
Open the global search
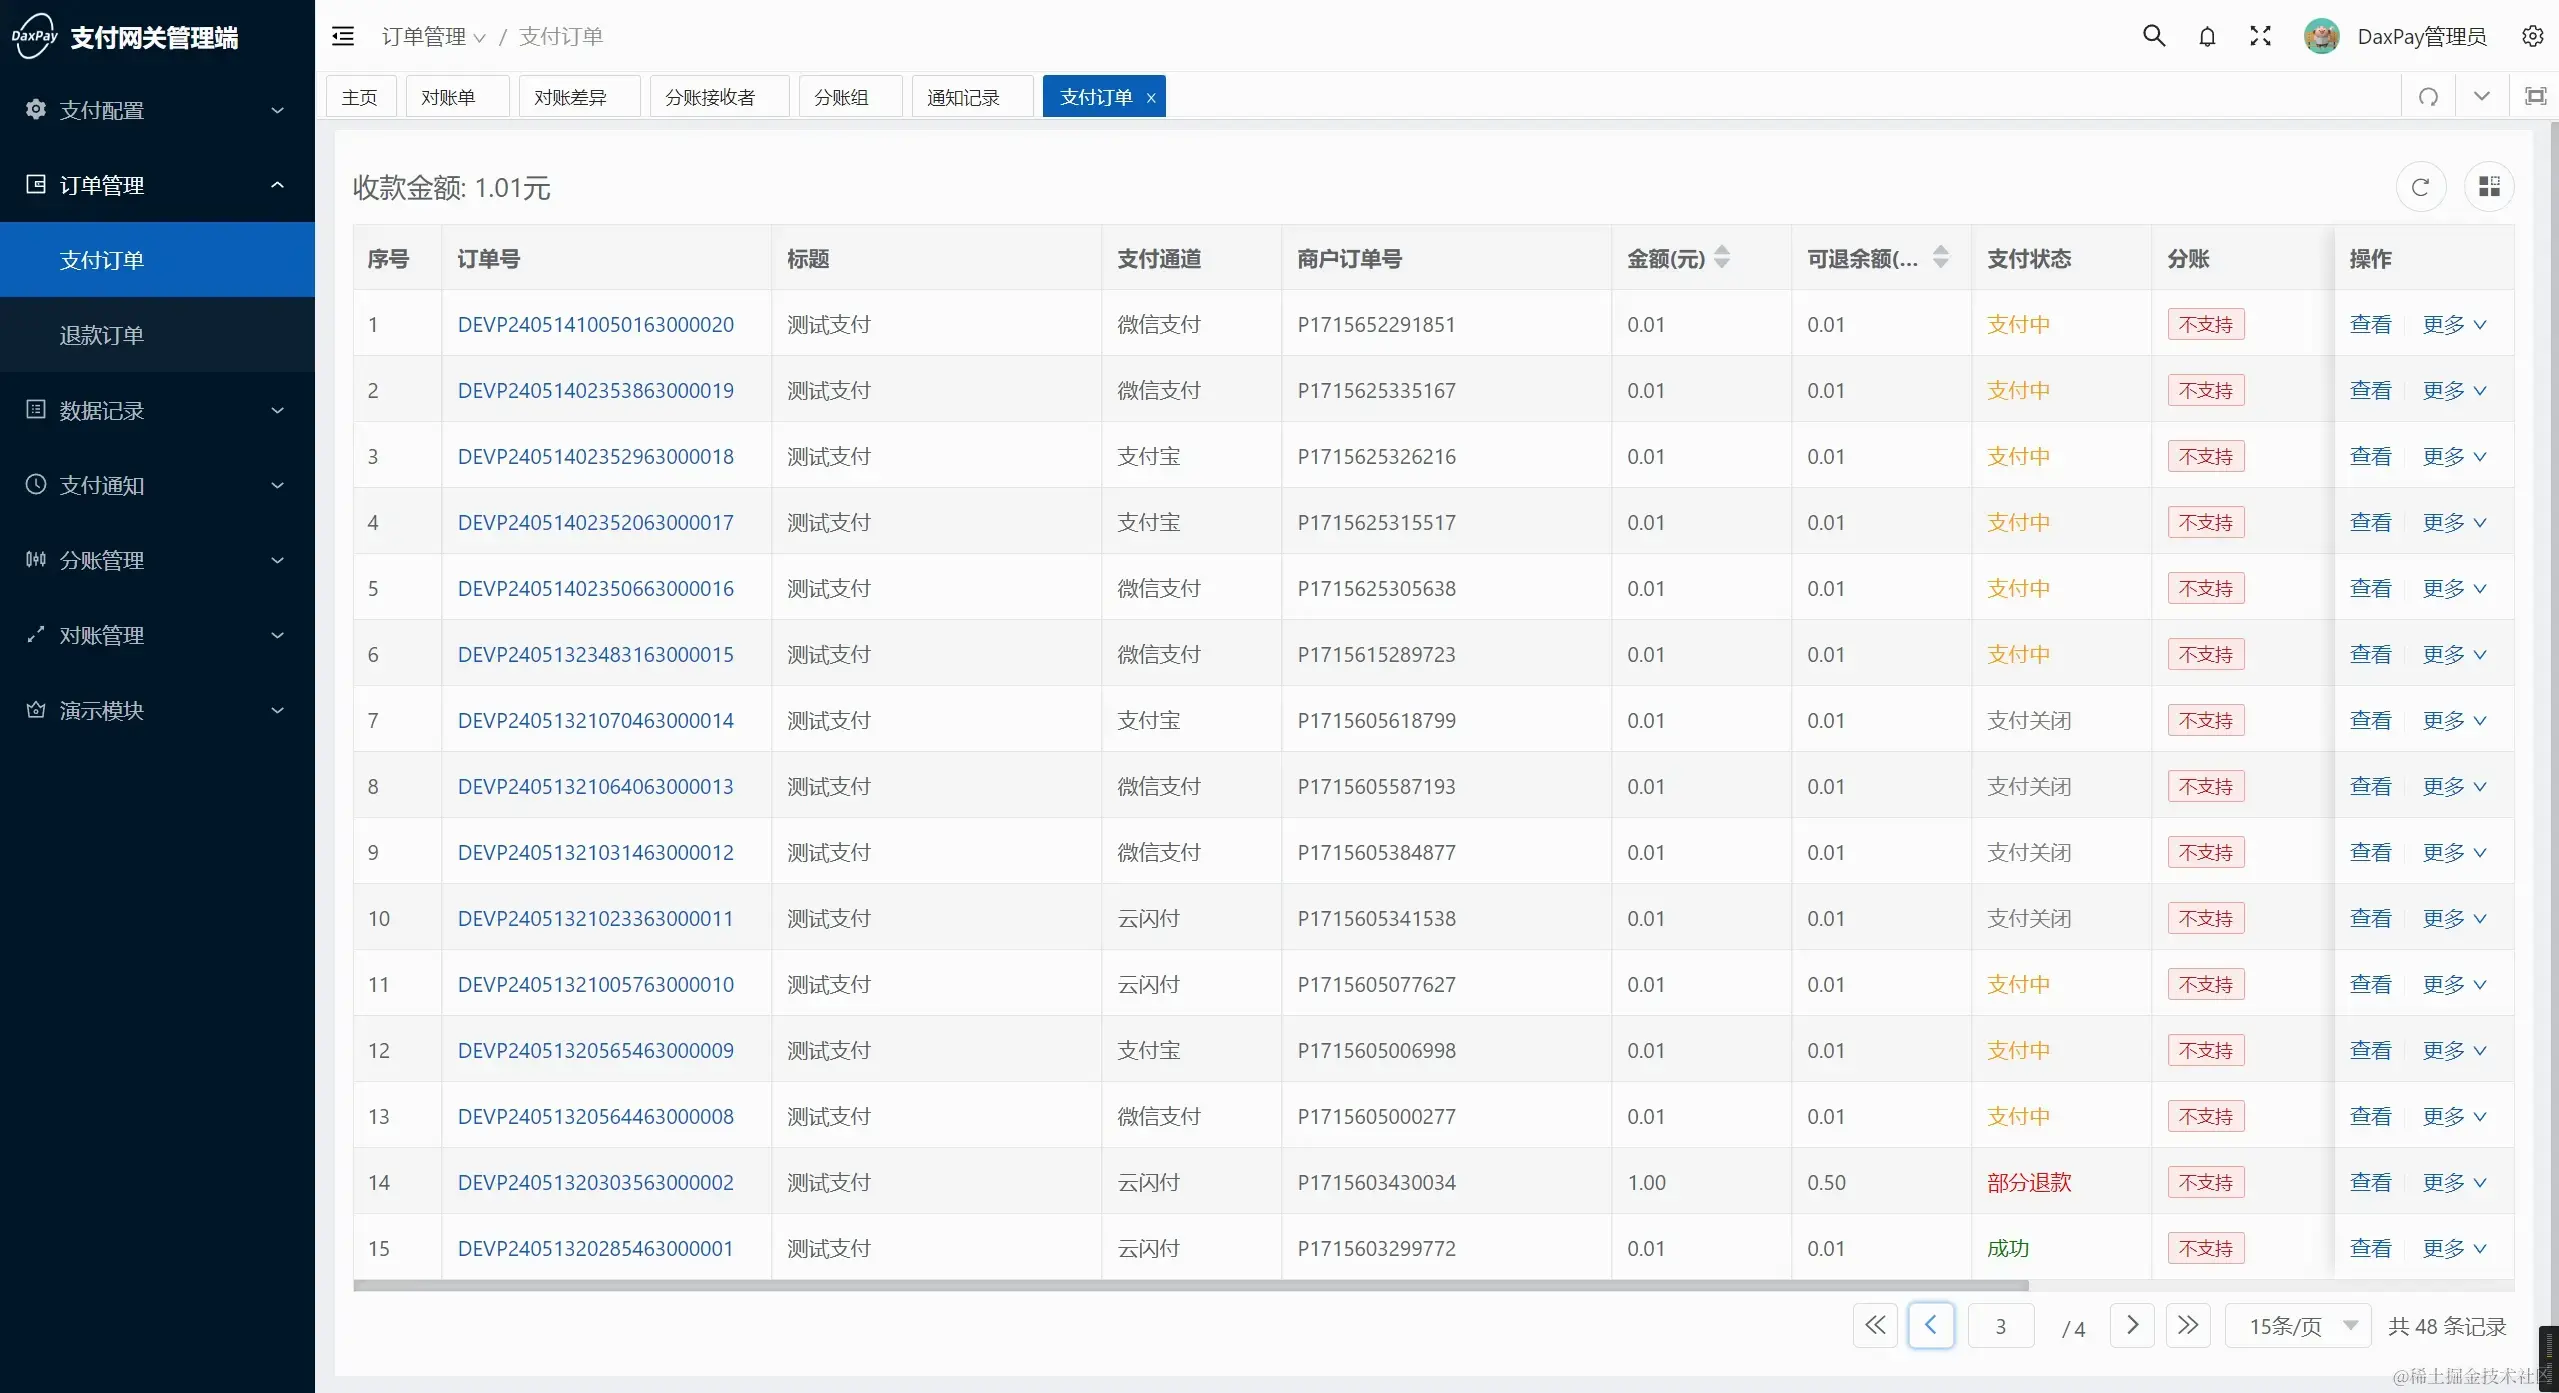tap(2153, 35)
